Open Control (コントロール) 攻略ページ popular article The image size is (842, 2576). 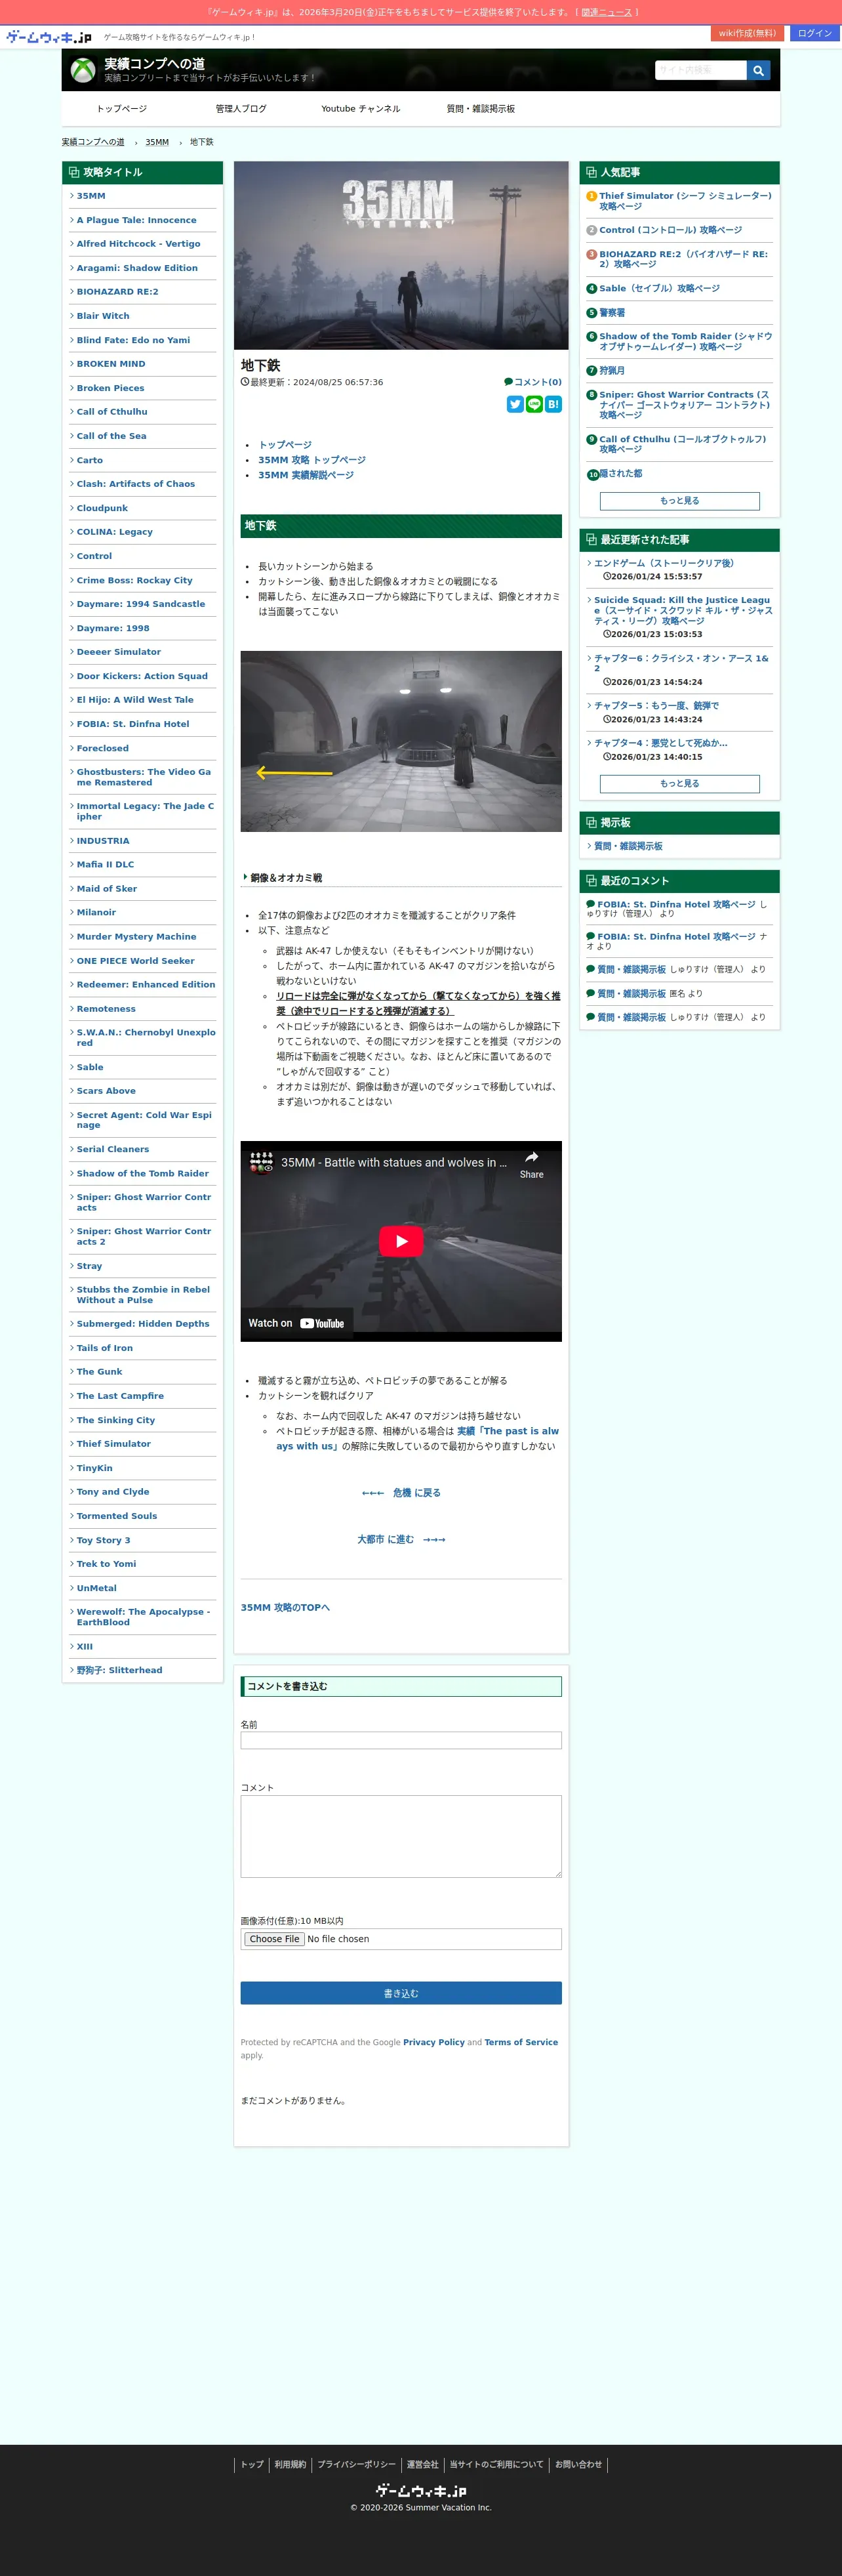click(671, 230)
